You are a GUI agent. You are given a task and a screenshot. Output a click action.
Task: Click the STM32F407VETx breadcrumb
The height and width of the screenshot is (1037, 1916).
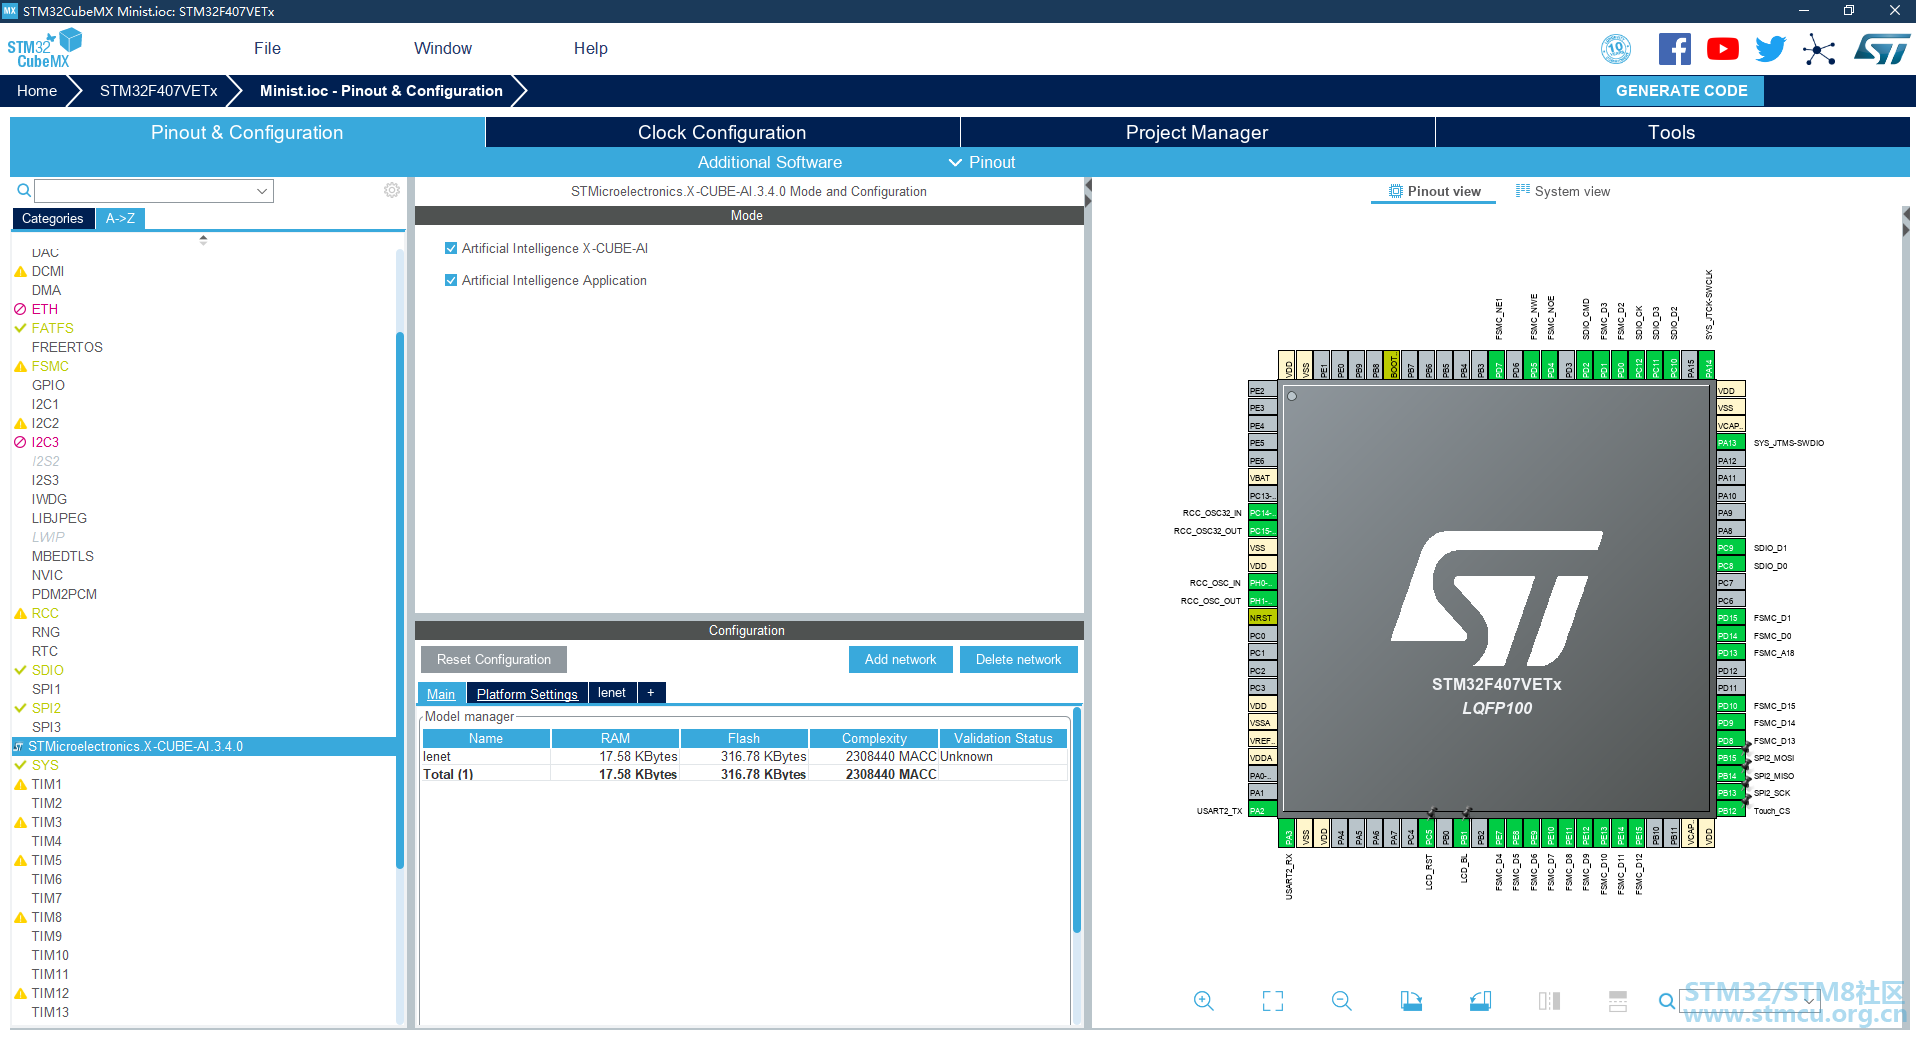pyautogui.click(x=159, y=91)
